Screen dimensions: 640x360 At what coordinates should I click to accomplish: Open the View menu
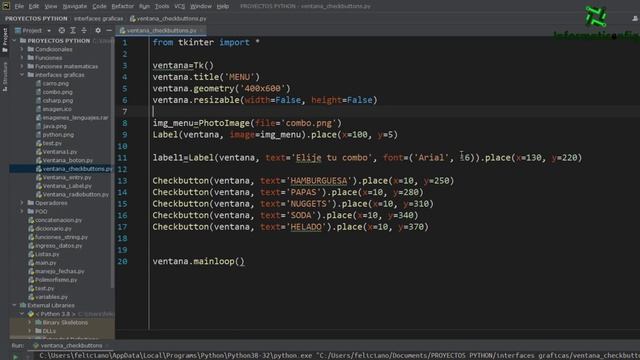click(51, 6)
